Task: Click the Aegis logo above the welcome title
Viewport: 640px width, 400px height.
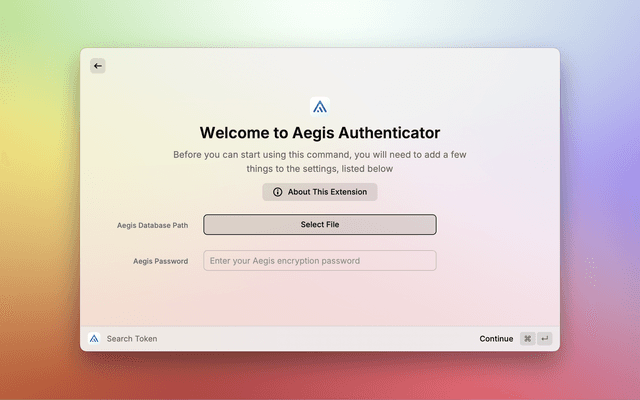Action: [320, 106]
